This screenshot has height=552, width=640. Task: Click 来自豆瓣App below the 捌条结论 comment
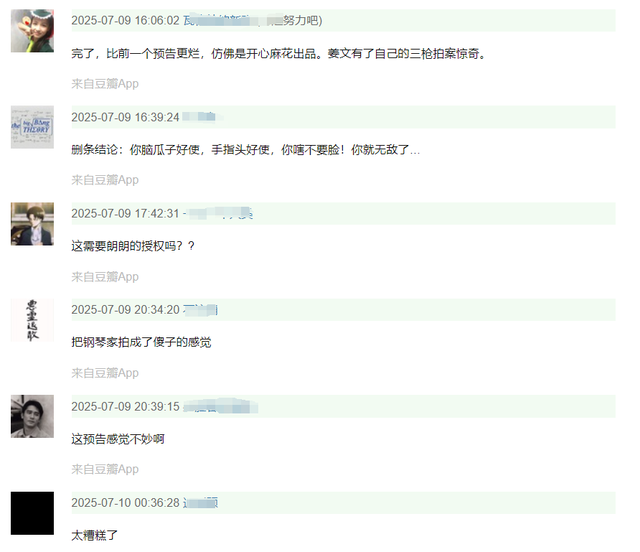click(x=105, y=180)
